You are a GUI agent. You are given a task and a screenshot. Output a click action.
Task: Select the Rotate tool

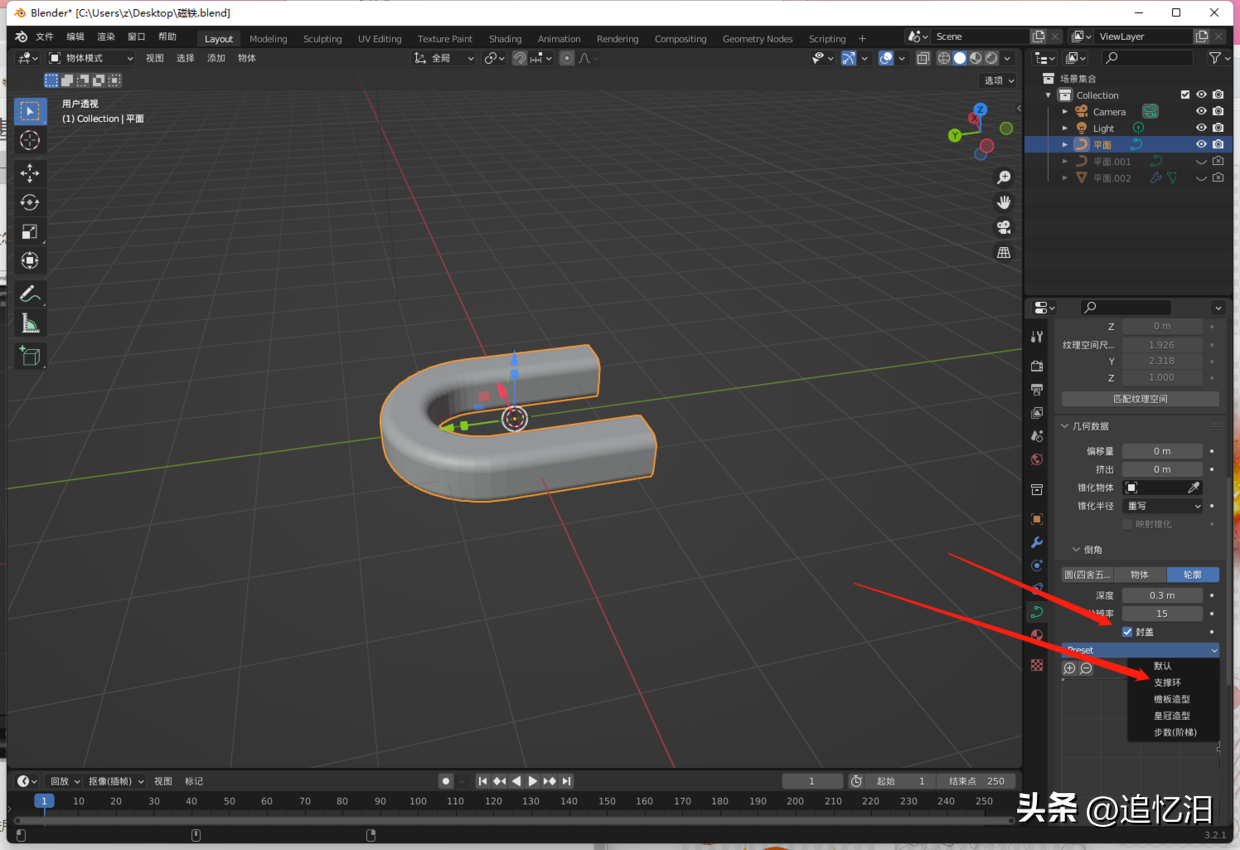click(x=29, y=202)
